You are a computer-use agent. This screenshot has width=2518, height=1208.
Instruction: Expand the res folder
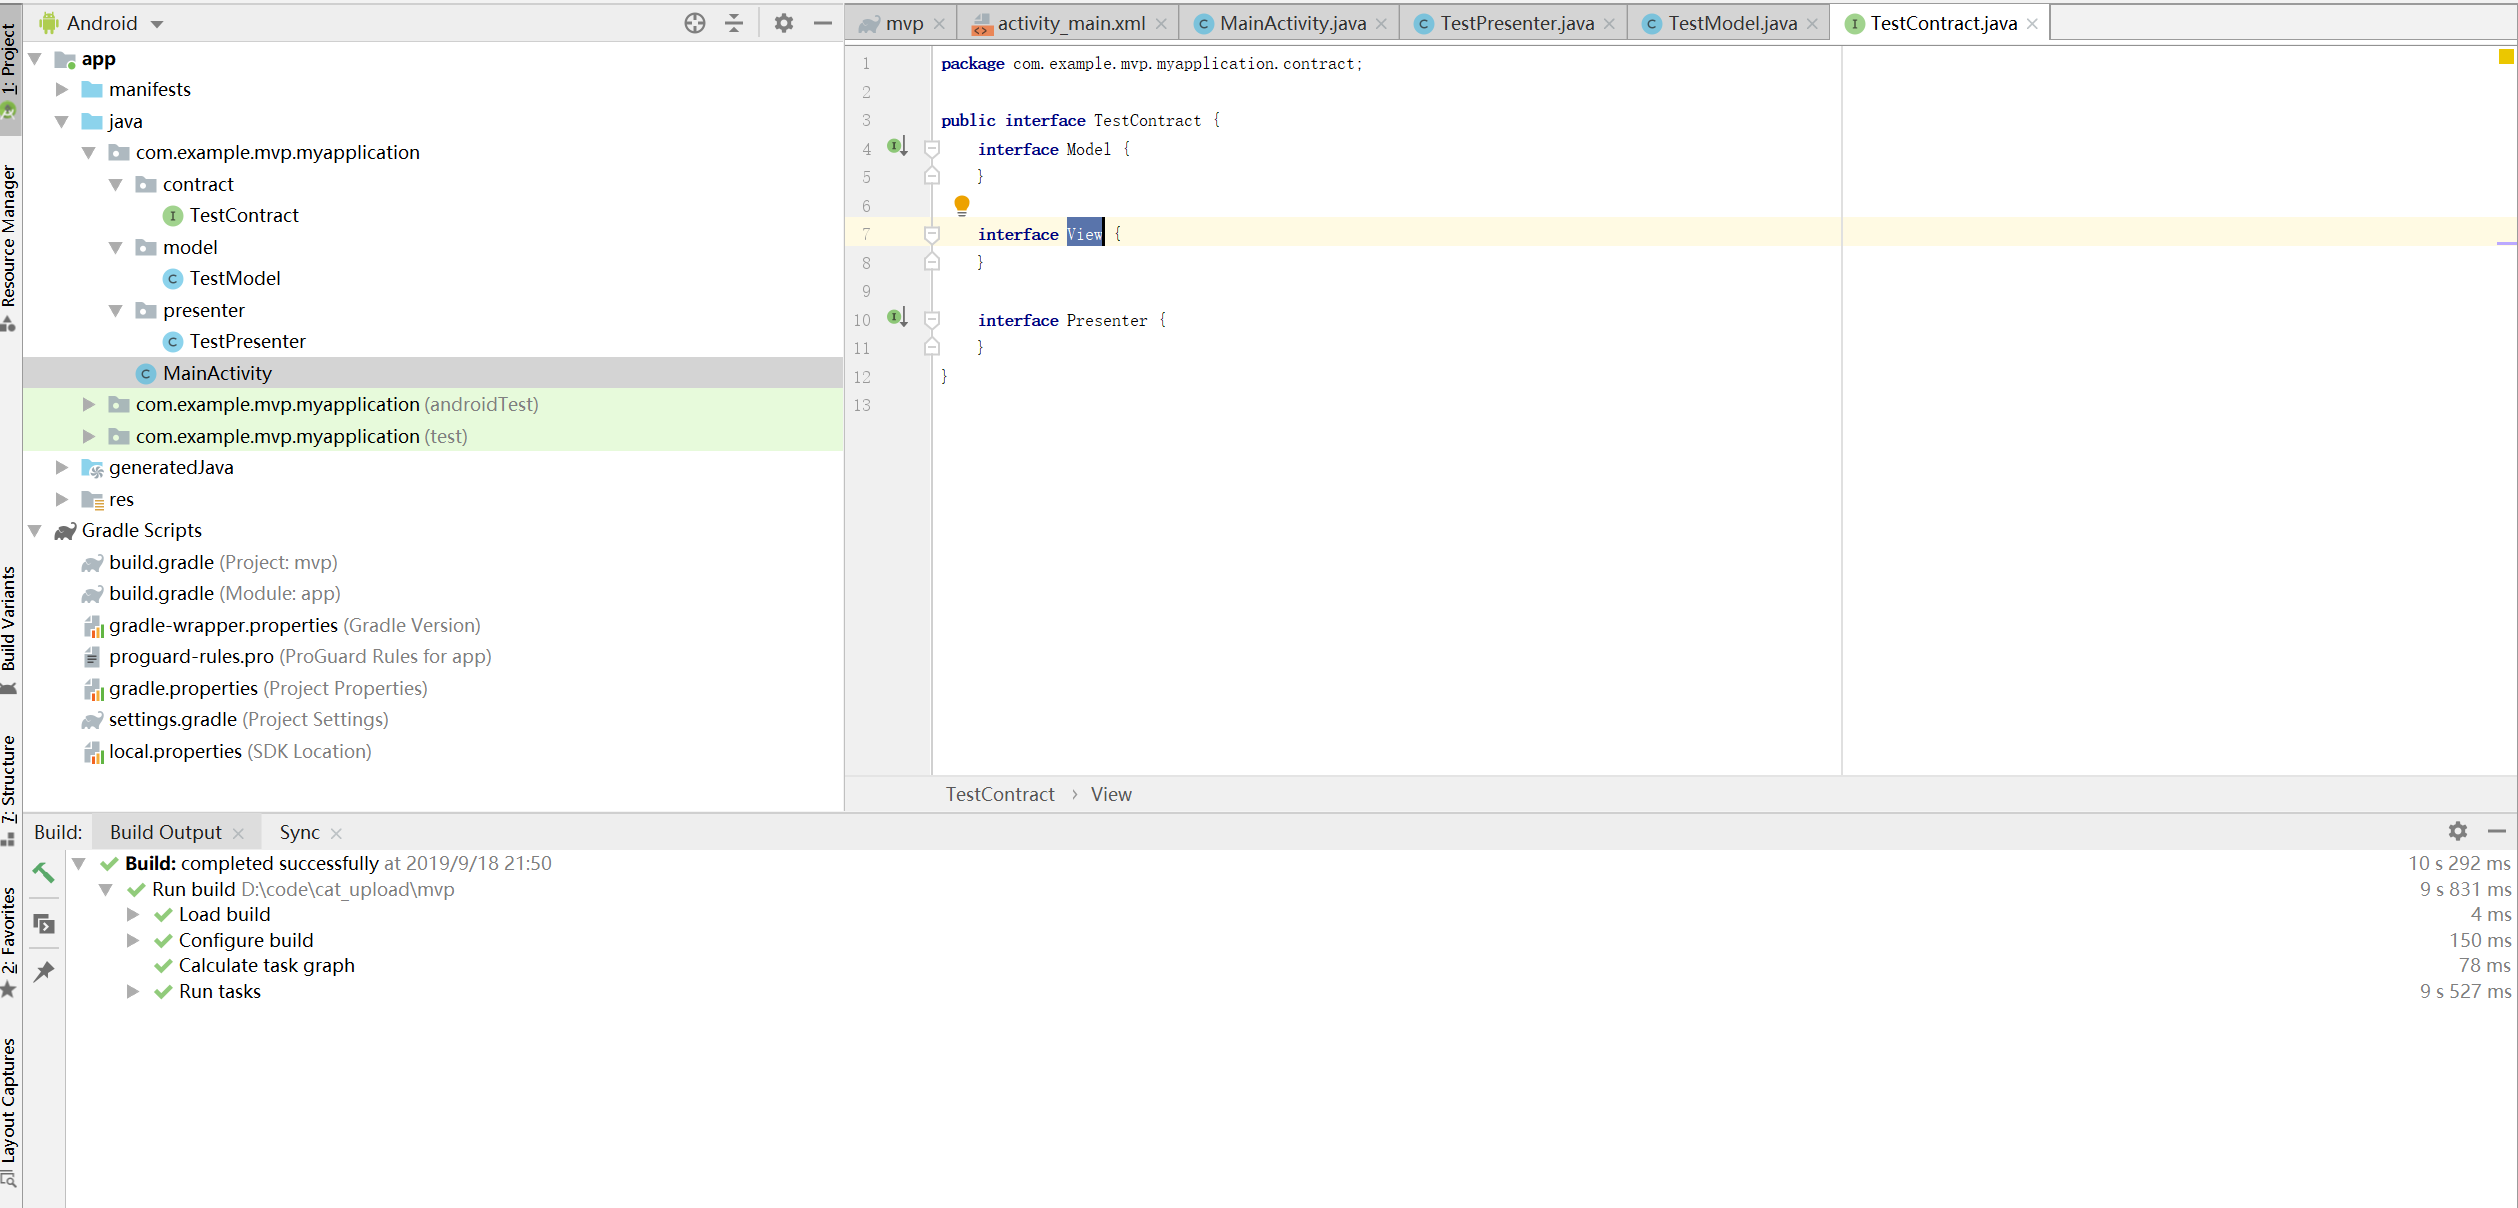pyautogui.click(x=62, y=499)
